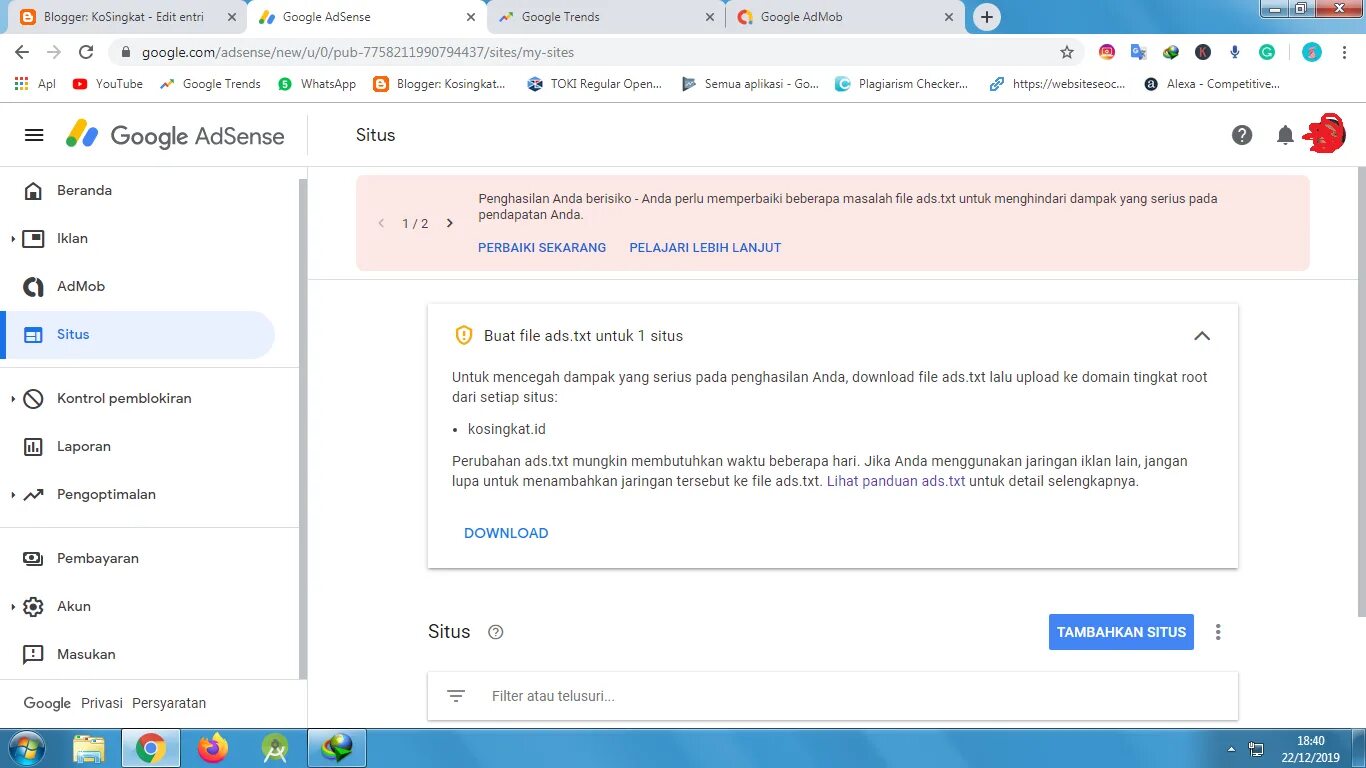Open the AdSense hamburger menu
The height and width of the screenshot is (768, 1366).
34,135
